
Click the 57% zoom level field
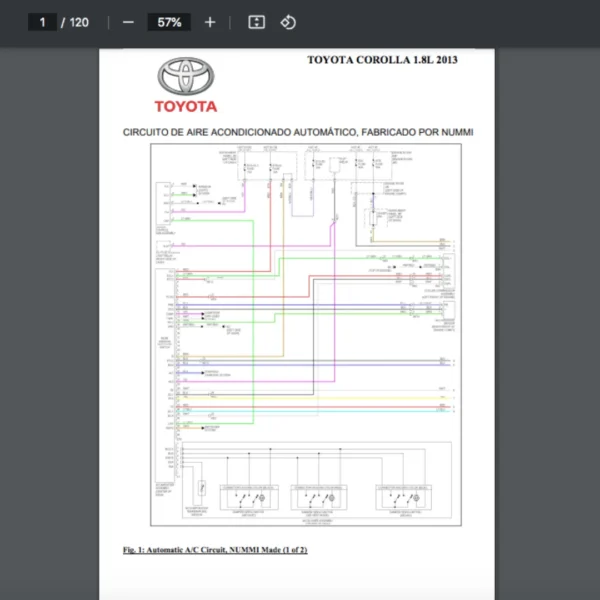169,22
